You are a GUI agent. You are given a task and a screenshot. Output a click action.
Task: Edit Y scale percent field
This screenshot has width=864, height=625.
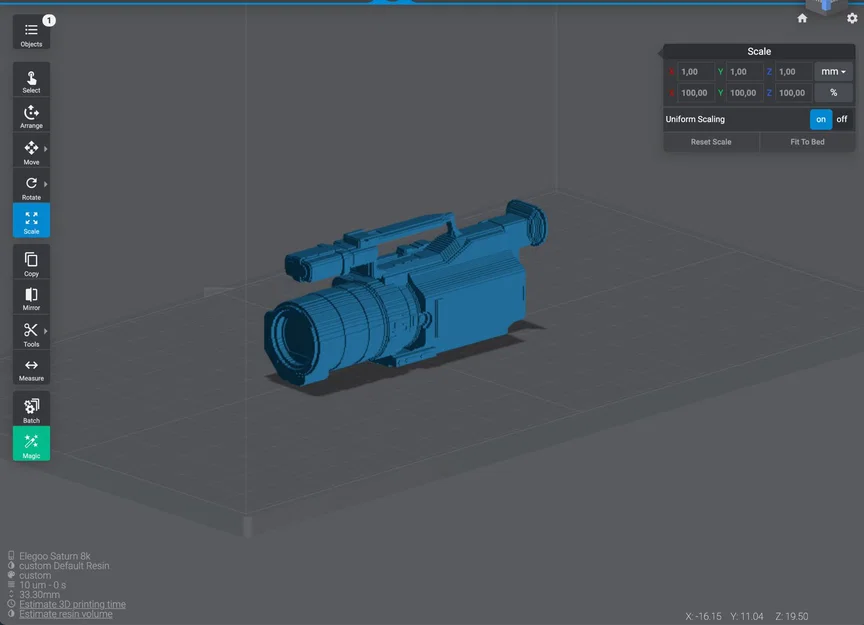pos(744,93)
